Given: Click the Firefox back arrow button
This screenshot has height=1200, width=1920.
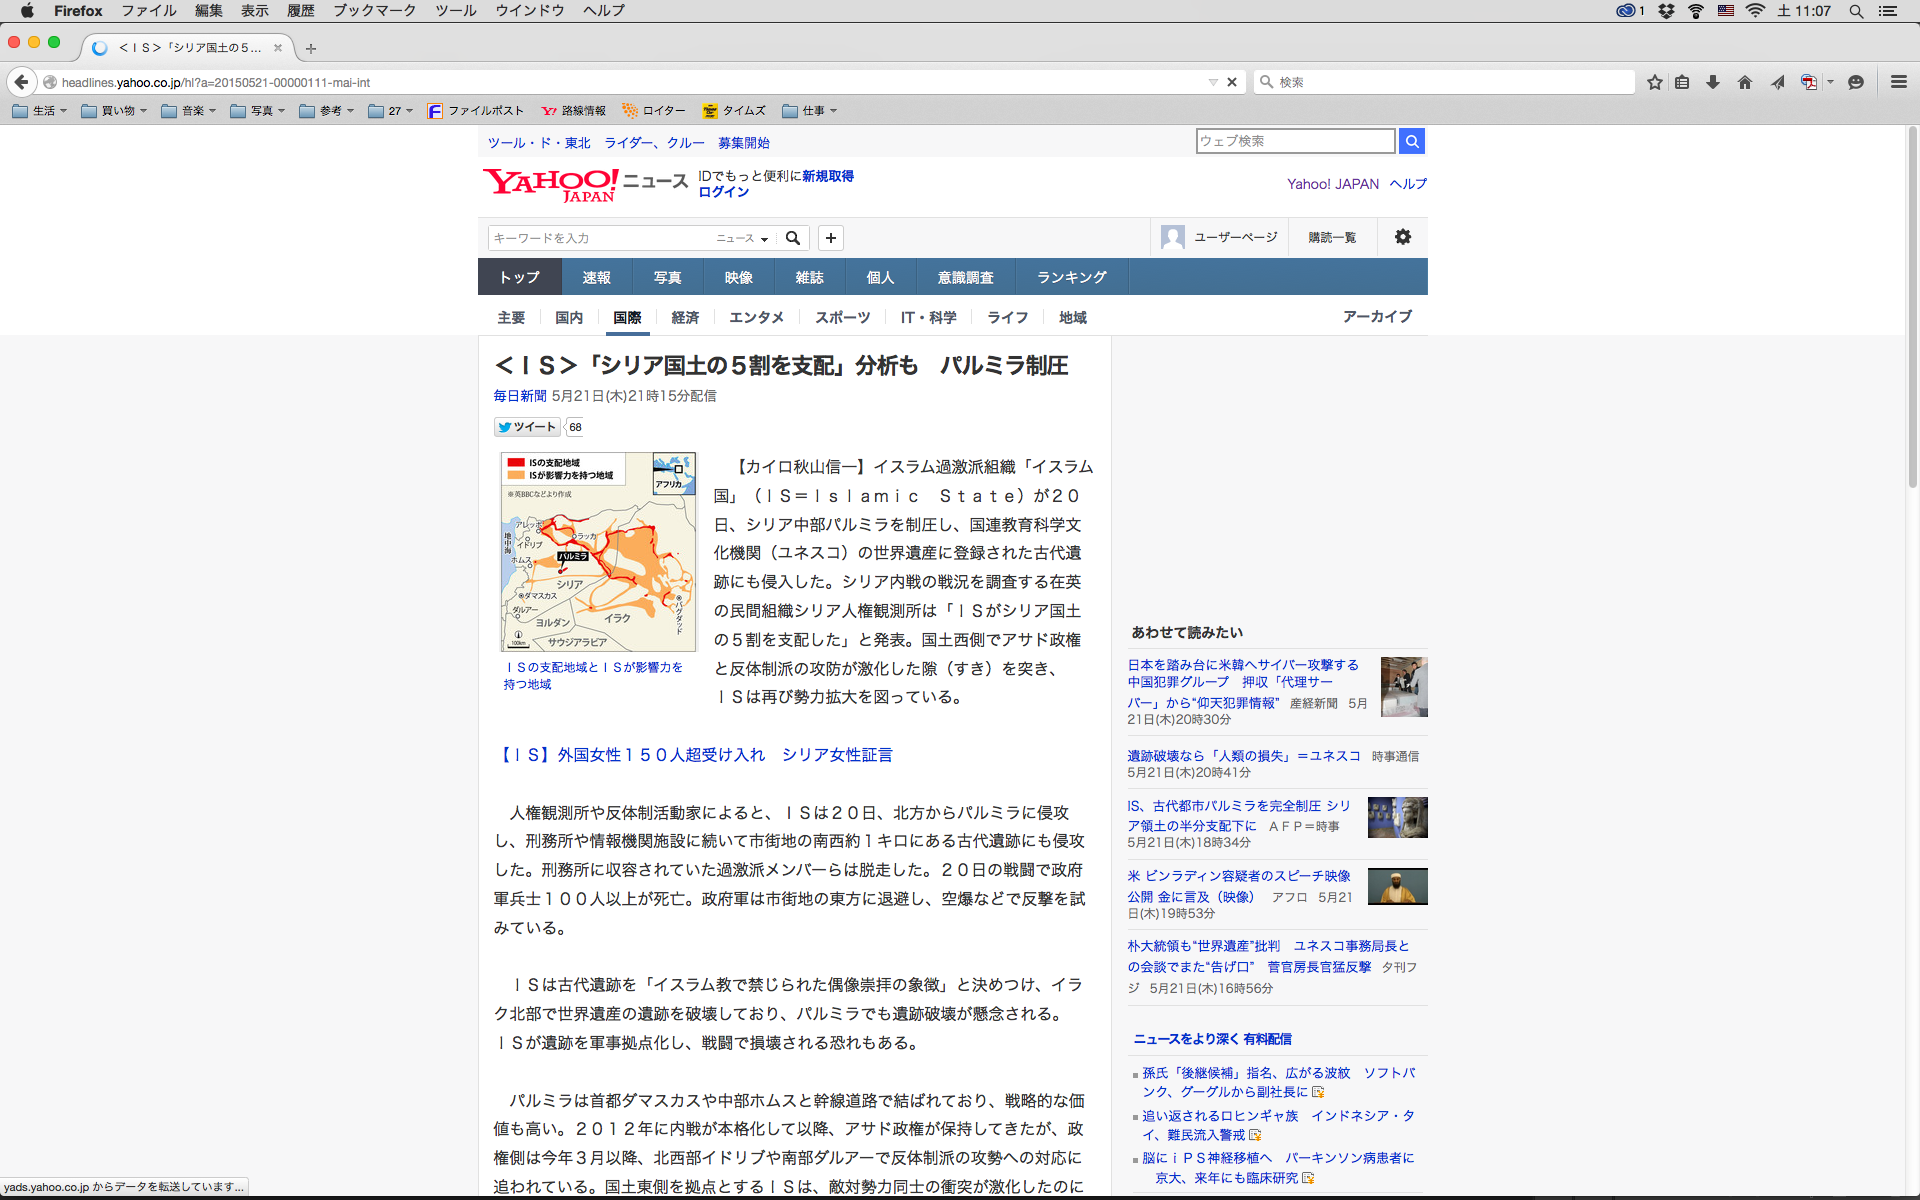Looking at the screenshot, I should click(x=21, y=82).
